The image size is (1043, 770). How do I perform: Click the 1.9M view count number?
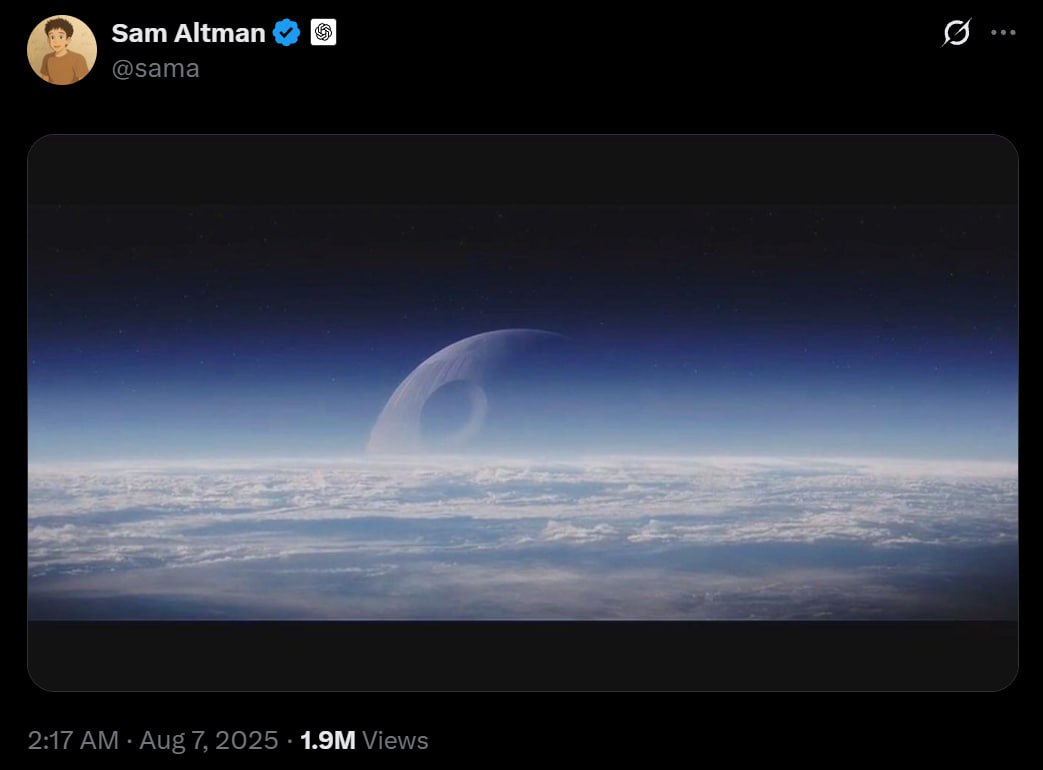[x=327, y=740]
